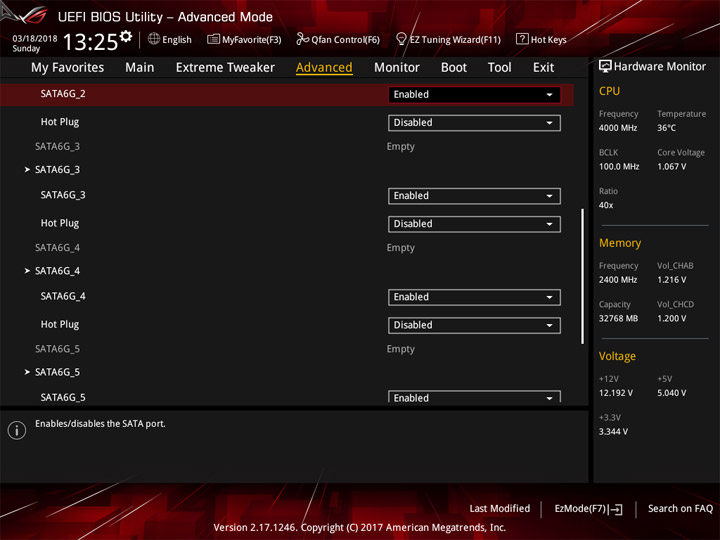720x540 pixels.
Task: Click the EZ Tuning Wizard bulb icon
Action: pyautogui.click(x=401, y=39)
